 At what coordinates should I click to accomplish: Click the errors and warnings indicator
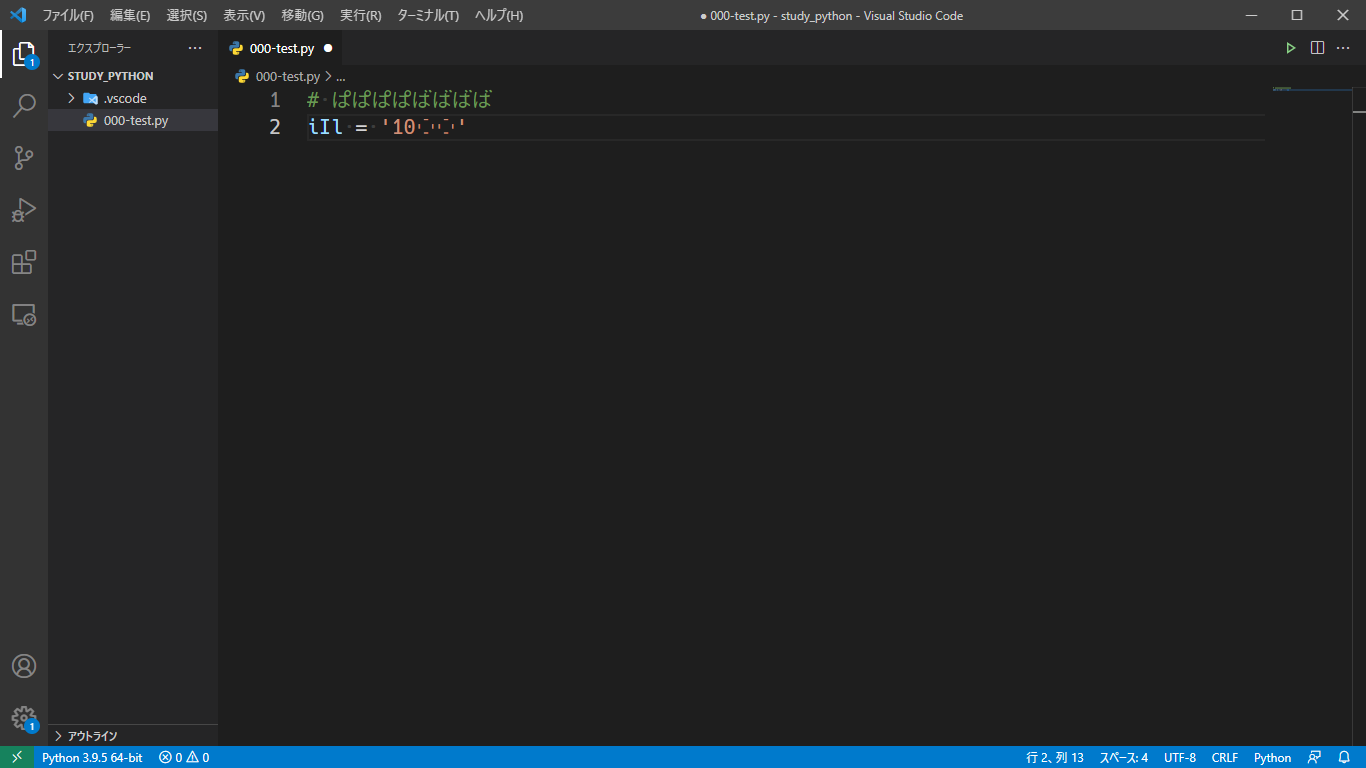pos(183,757)
